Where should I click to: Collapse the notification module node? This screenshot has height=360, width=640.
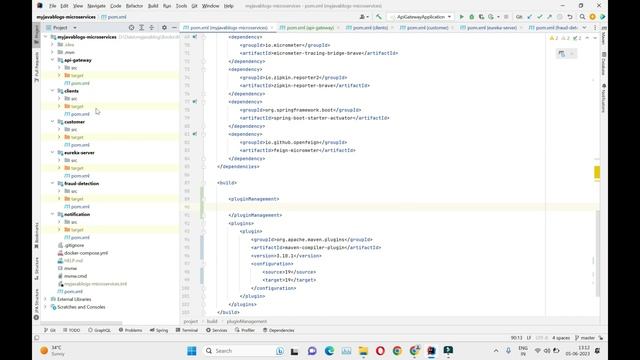pyautogui.click(x=52, y=214)
